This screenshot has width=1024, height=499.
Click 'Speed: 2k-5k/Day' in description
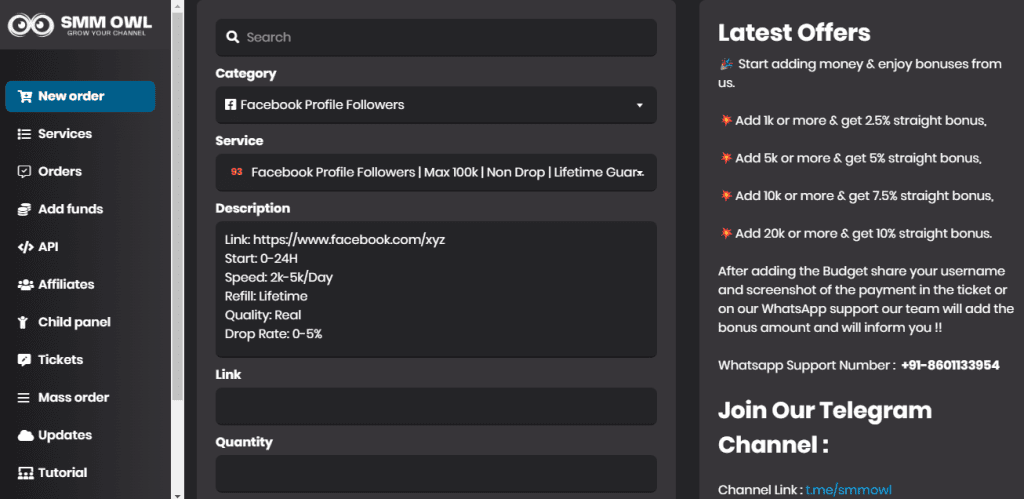279,278
